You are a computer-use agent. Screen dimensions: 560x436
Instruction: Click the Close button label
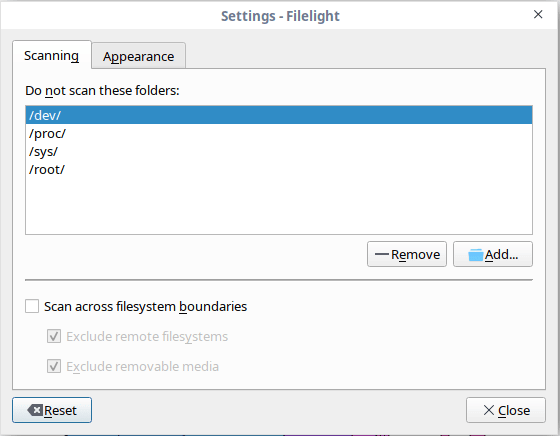coord(514,410)
